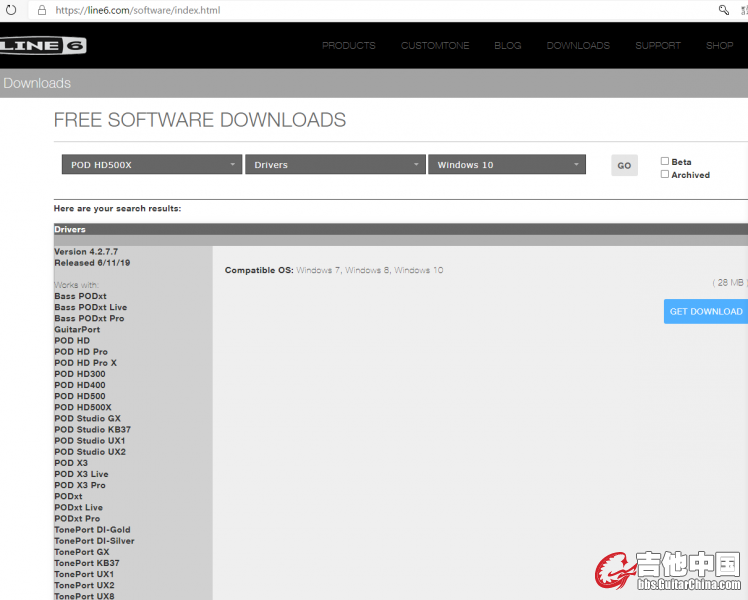Click the key icon in address bar
The image size is (748, 600).
(724, 10)
